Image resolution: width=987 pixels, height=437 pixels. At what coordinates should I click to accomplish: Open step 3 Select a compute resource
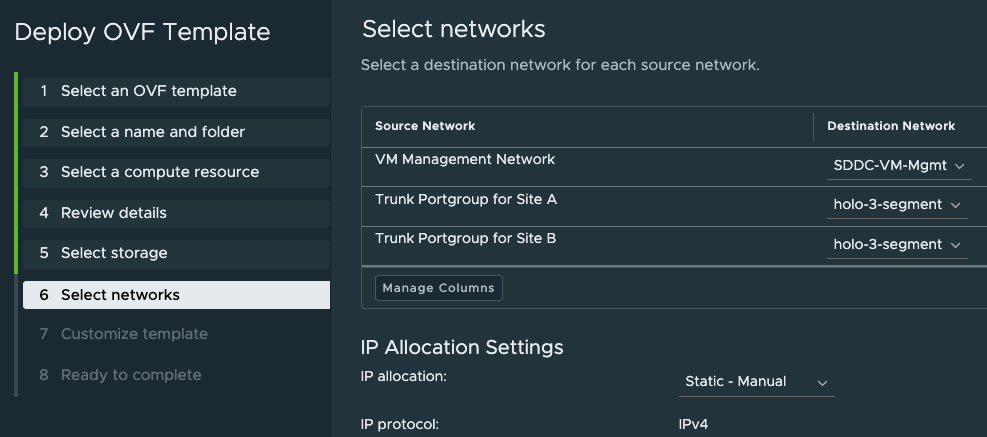point(159,172)
